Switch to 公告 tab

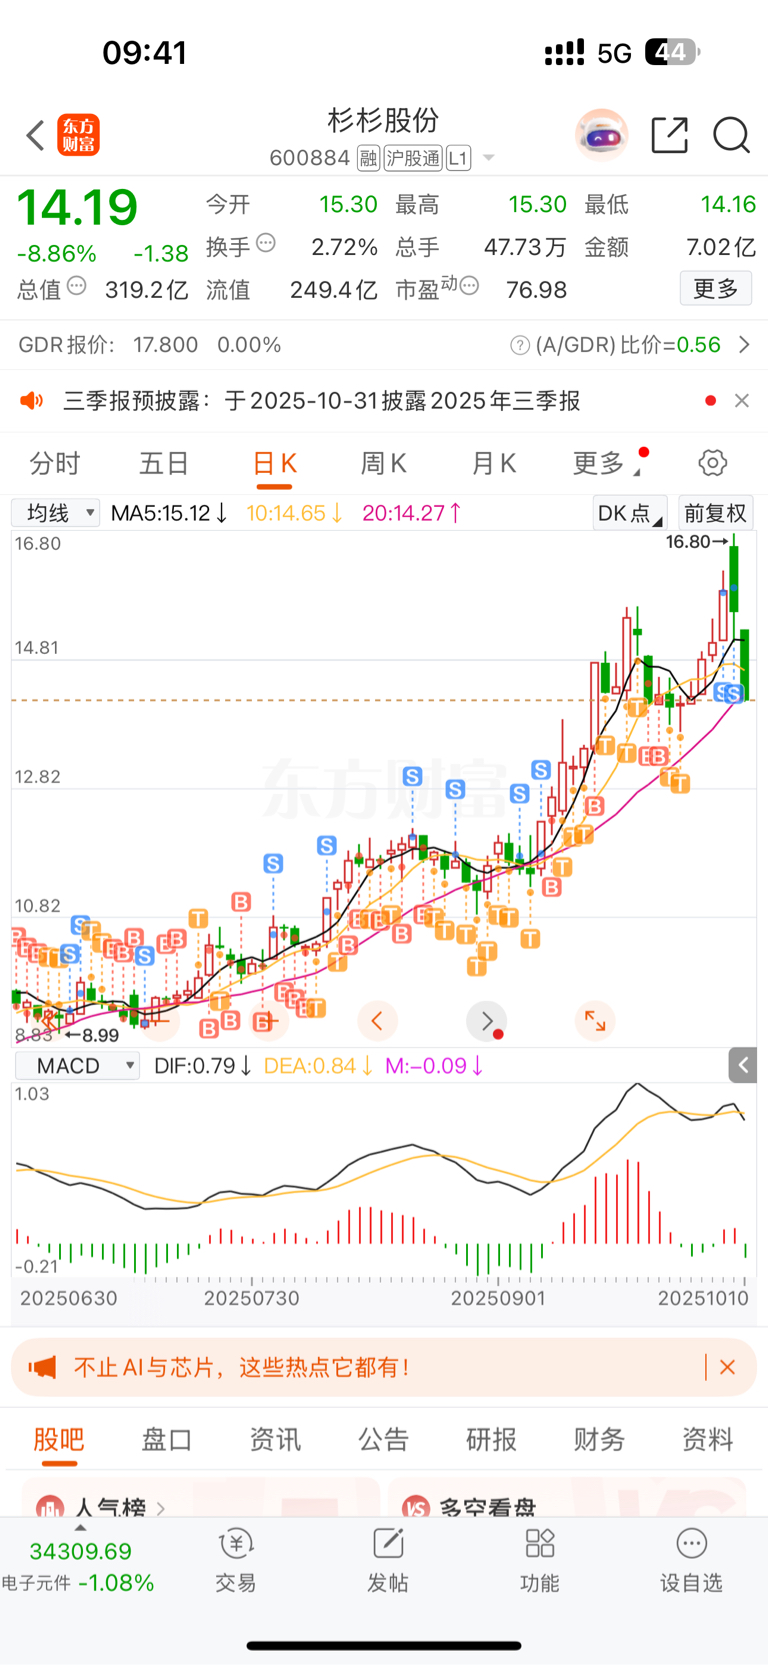(x=383, y=1440)
